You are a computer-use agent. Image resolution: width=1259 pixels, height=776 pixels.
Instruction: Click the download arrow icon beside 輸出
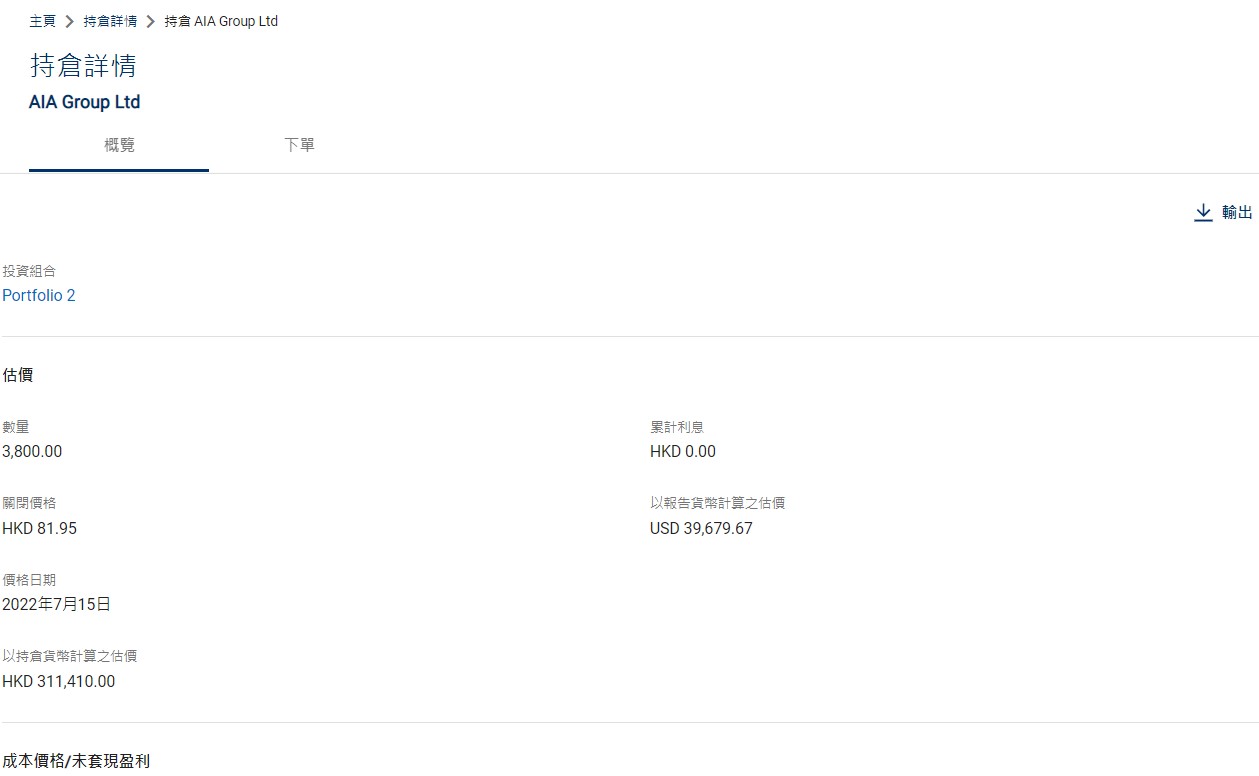pyautogui.click(x=1203, y=213)
